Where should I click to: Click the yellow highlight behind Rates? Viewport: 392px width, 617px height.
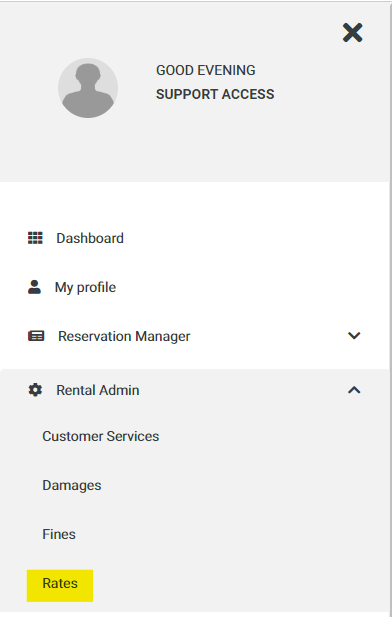point(60,586)
